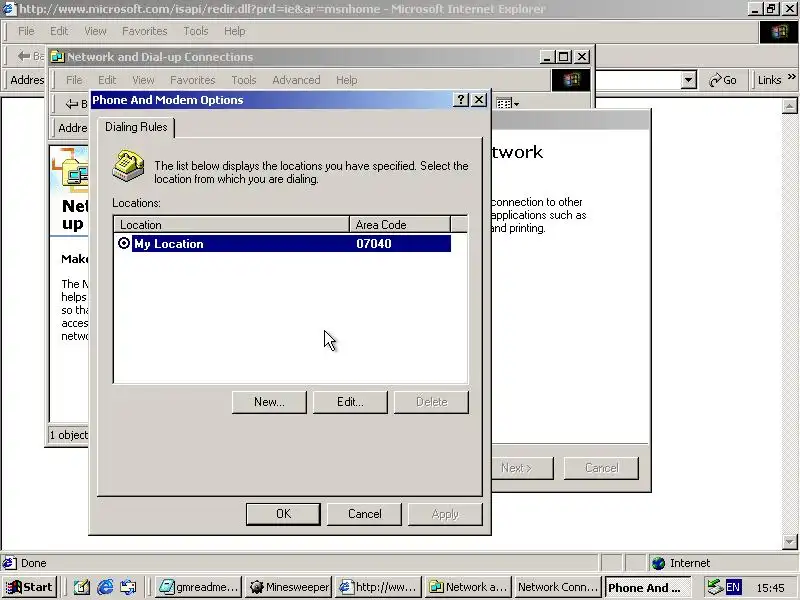The width and height of the screenshot is (800, 600).
Task: Click Phone And ... taskbar button
Action: point(648,587)
